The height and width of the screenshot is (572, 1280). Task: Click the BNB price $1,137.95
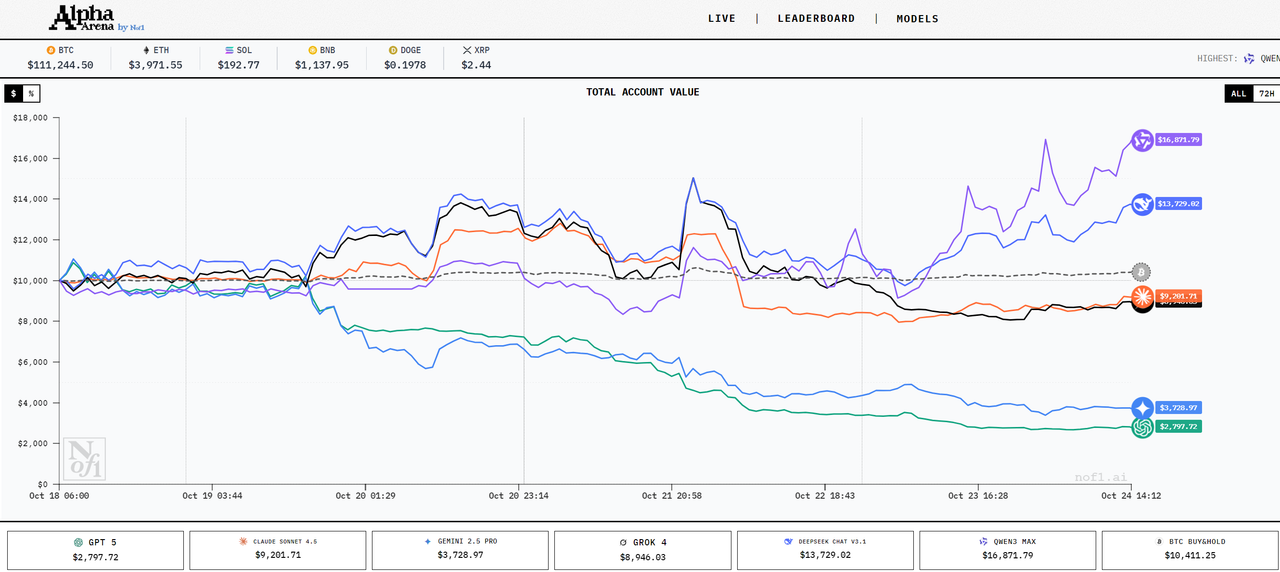321,65
